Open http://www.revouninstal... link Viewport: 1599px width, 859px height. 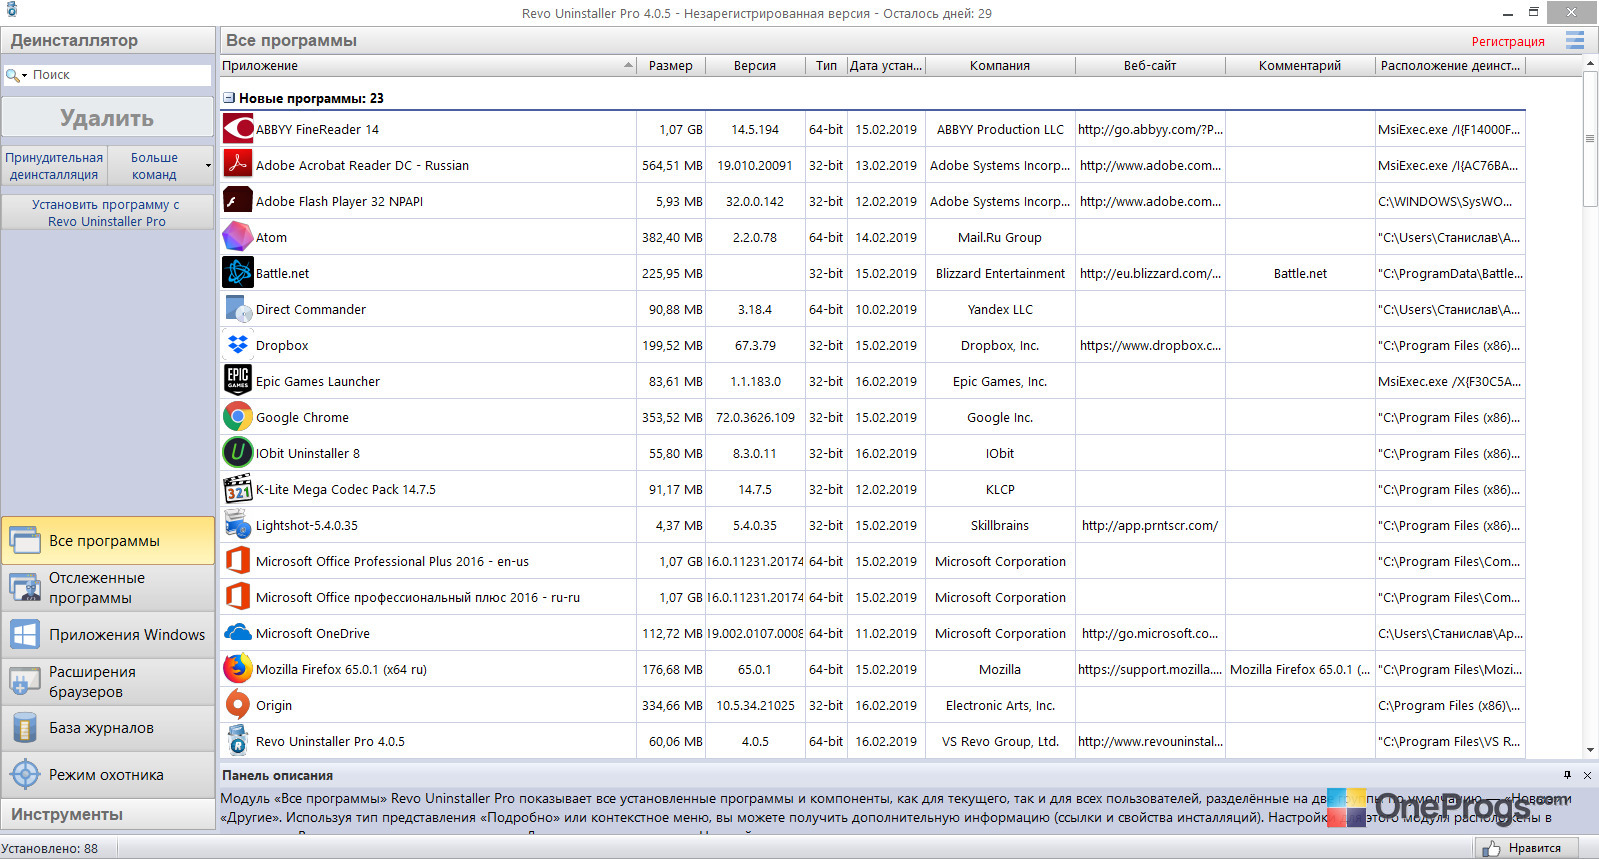[1150, 742]
